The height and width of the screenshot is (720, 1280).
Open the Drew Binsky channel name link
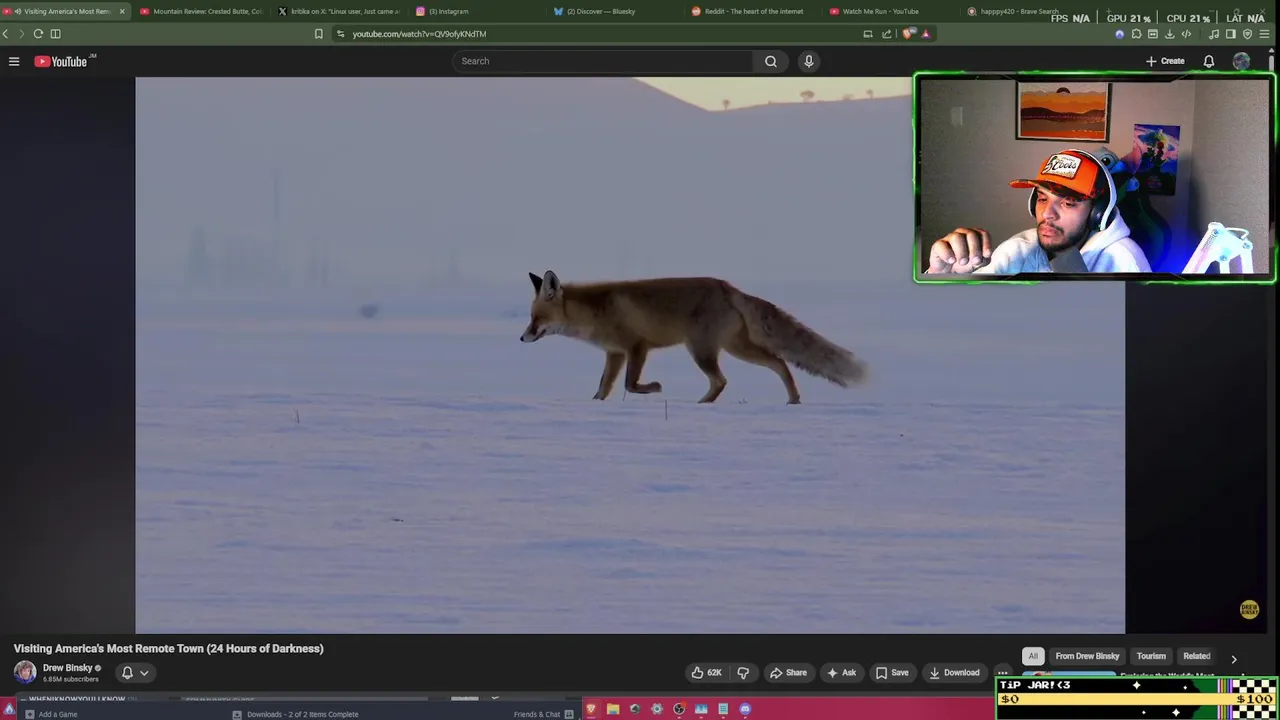click(x=67, y=668)
